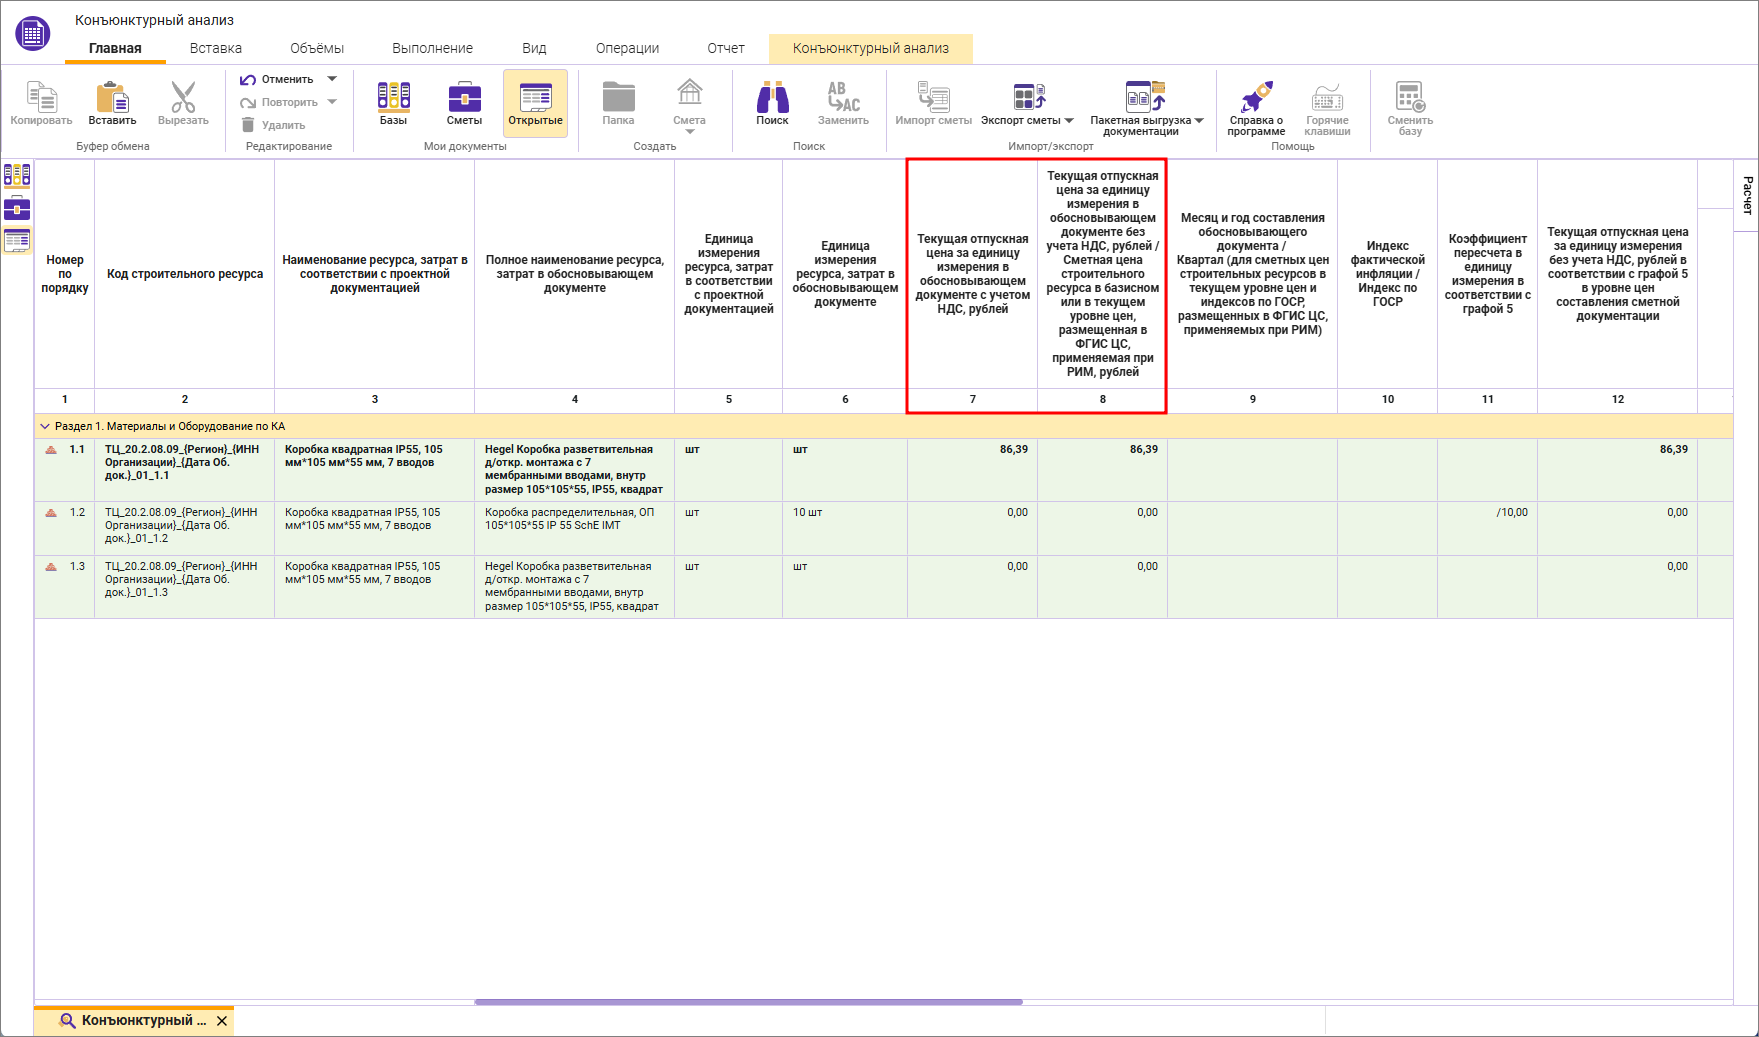Click the horizontal scrollbar at the bottom
1759x1037 pixels.
(x=748, y=1001)
